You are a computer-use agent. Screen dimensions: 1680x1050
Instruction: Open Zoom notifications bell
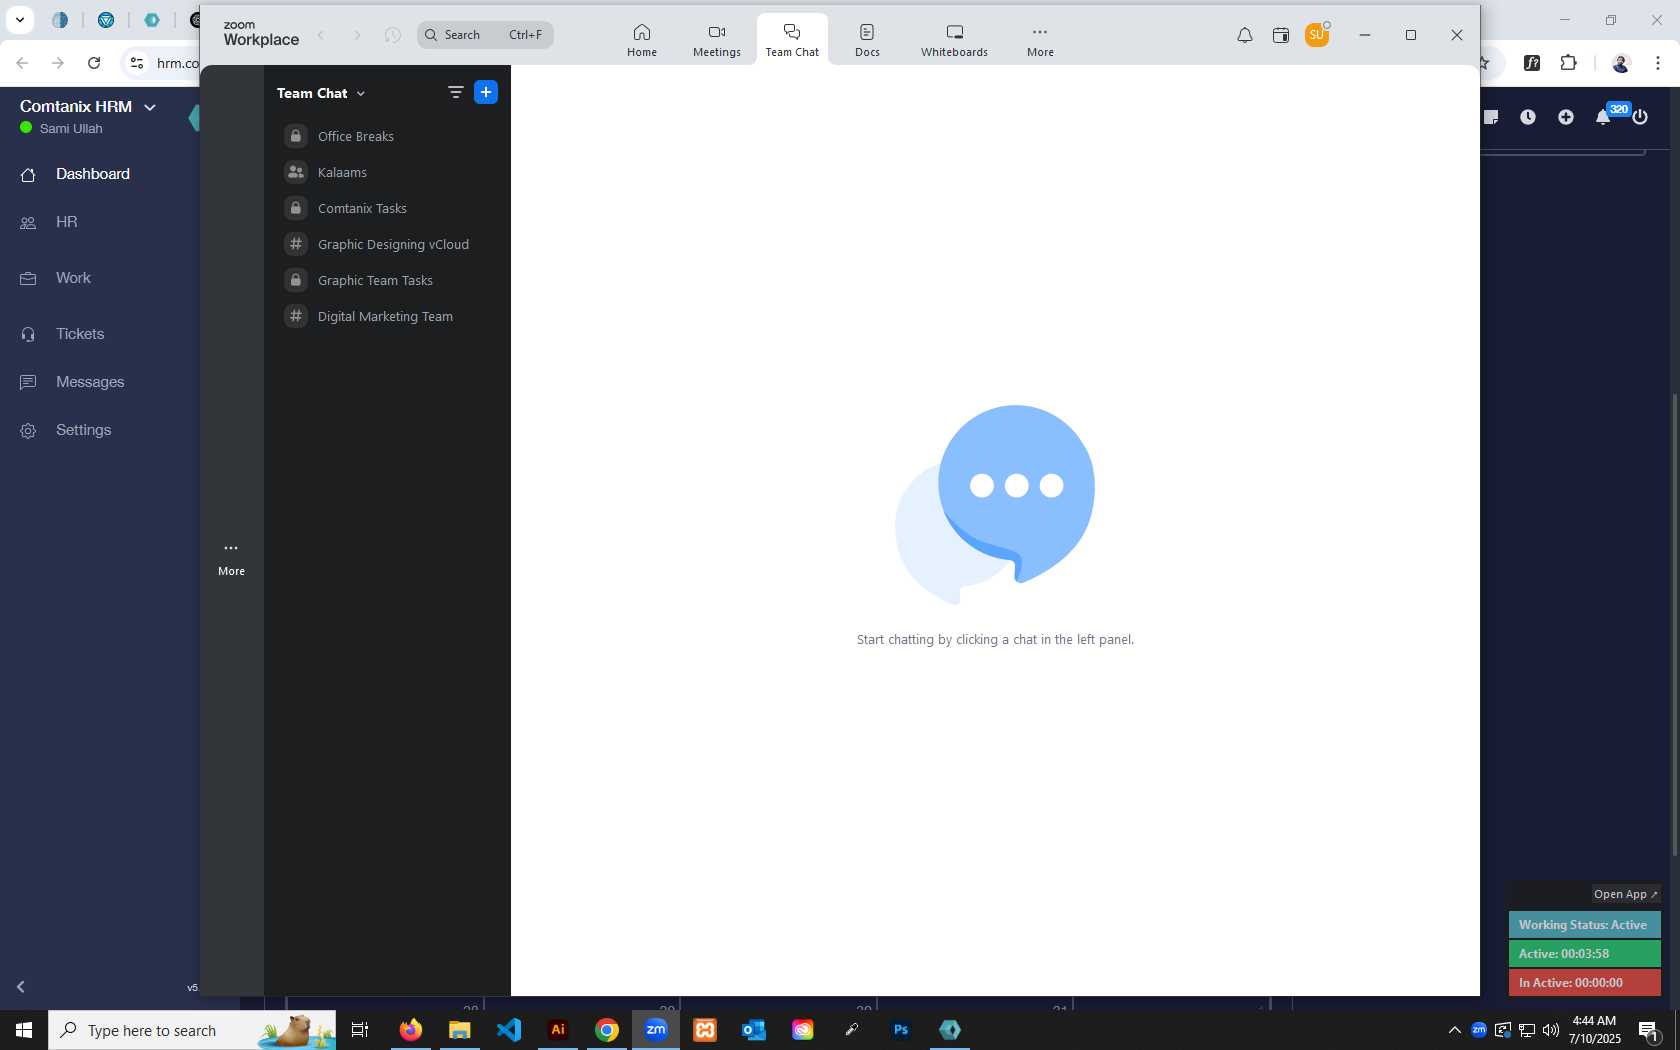pyautogui.click(x=1244, y=35)
